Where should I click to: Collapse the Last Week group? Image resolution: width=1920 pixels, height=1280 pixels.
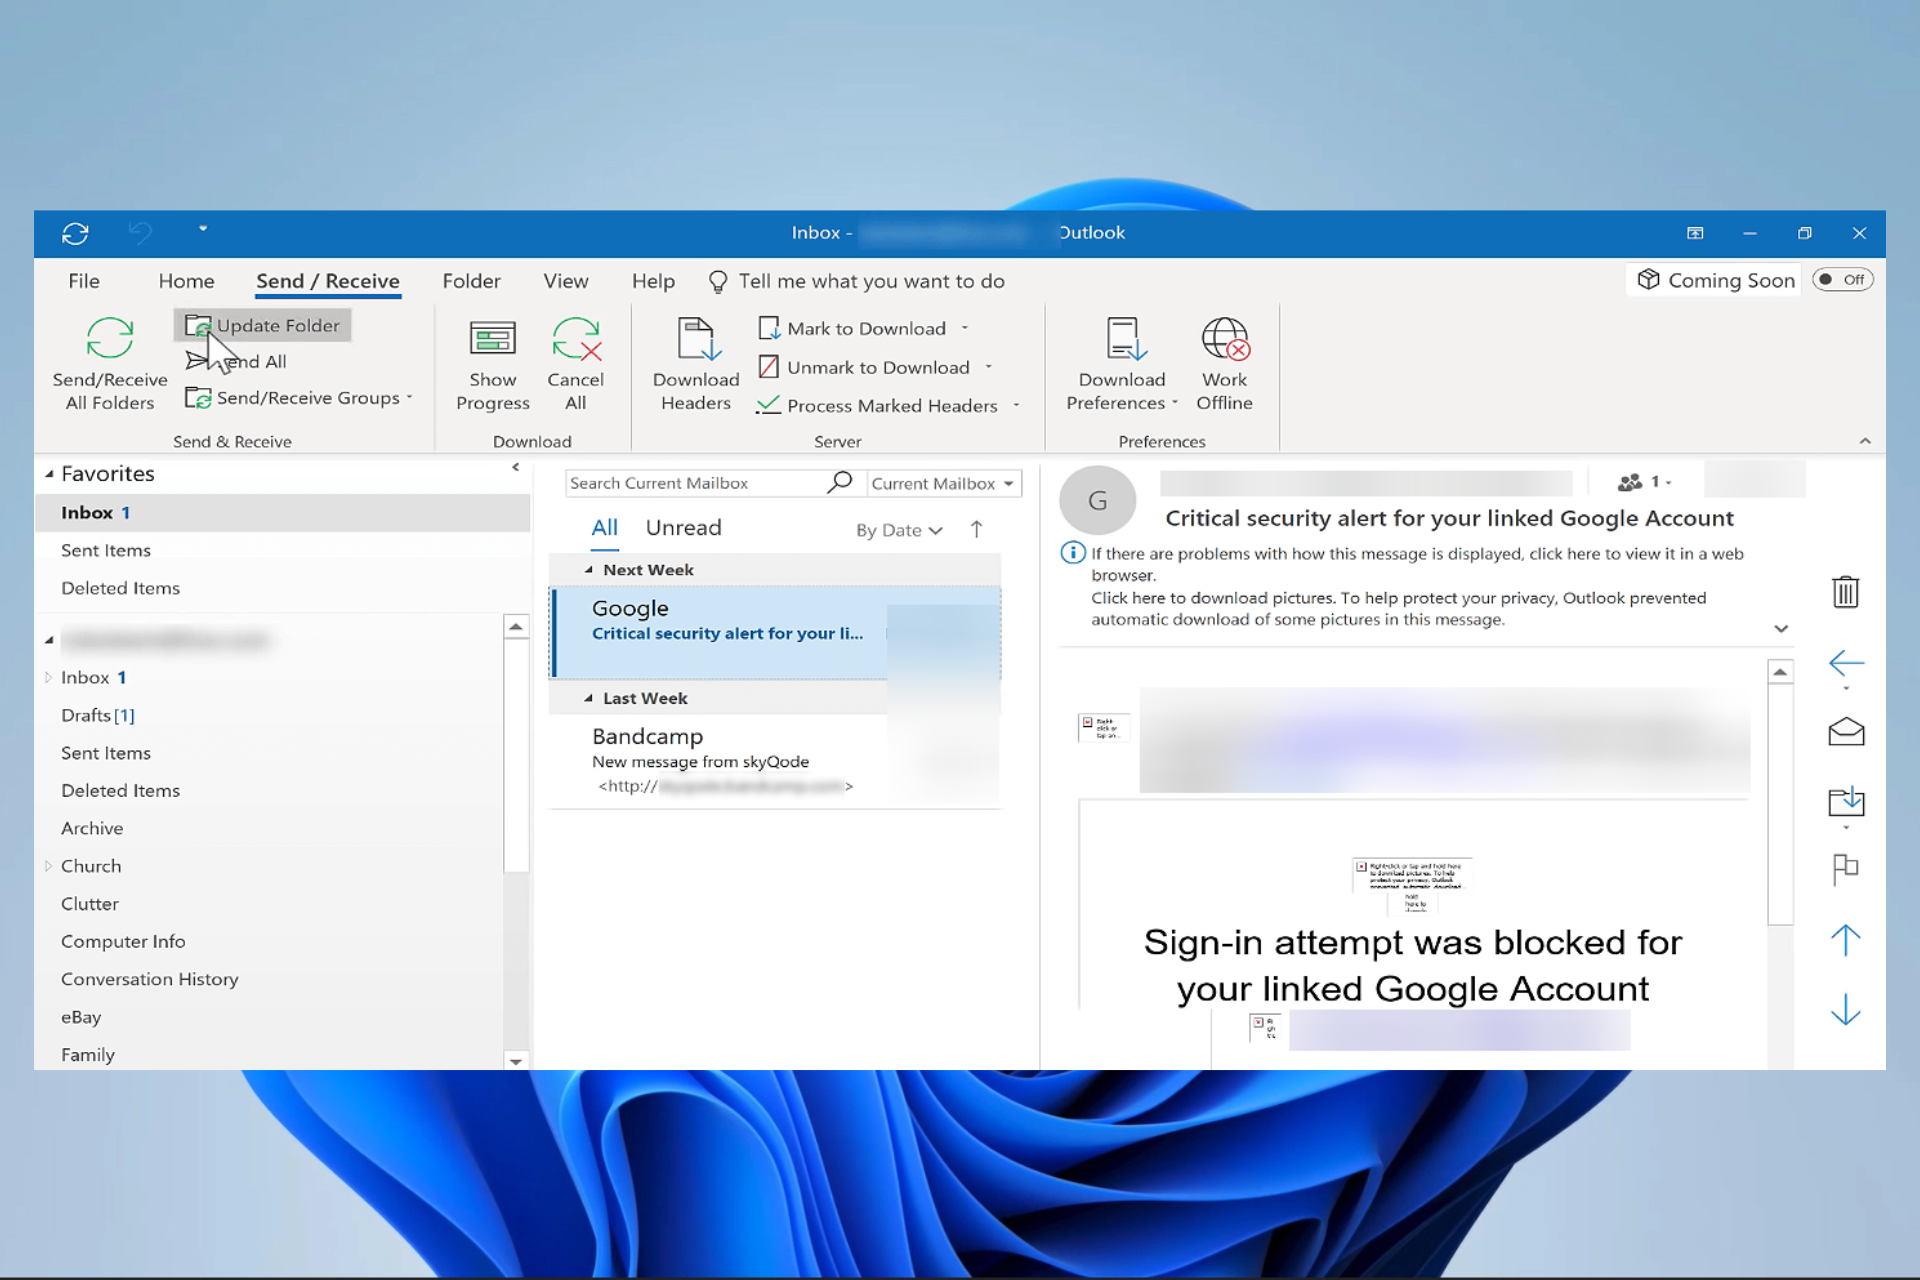pyautogui.click(x=589, y=698)
